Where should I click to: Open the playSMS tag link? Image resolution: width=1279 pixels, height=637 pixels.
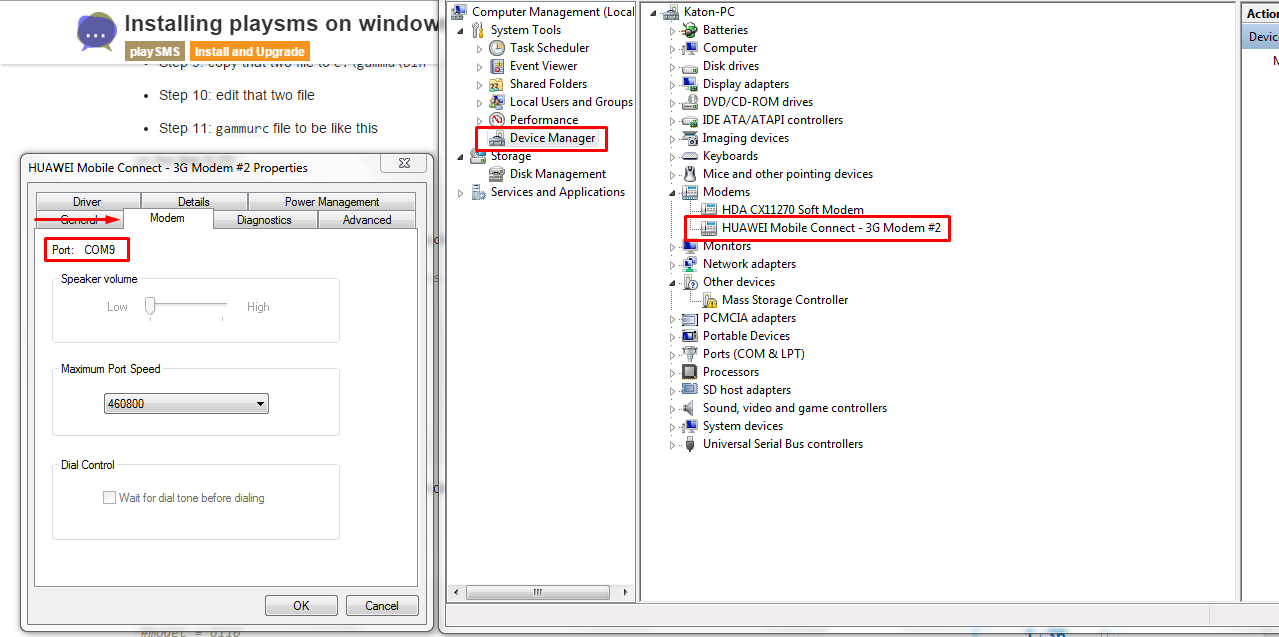(155, 51)
